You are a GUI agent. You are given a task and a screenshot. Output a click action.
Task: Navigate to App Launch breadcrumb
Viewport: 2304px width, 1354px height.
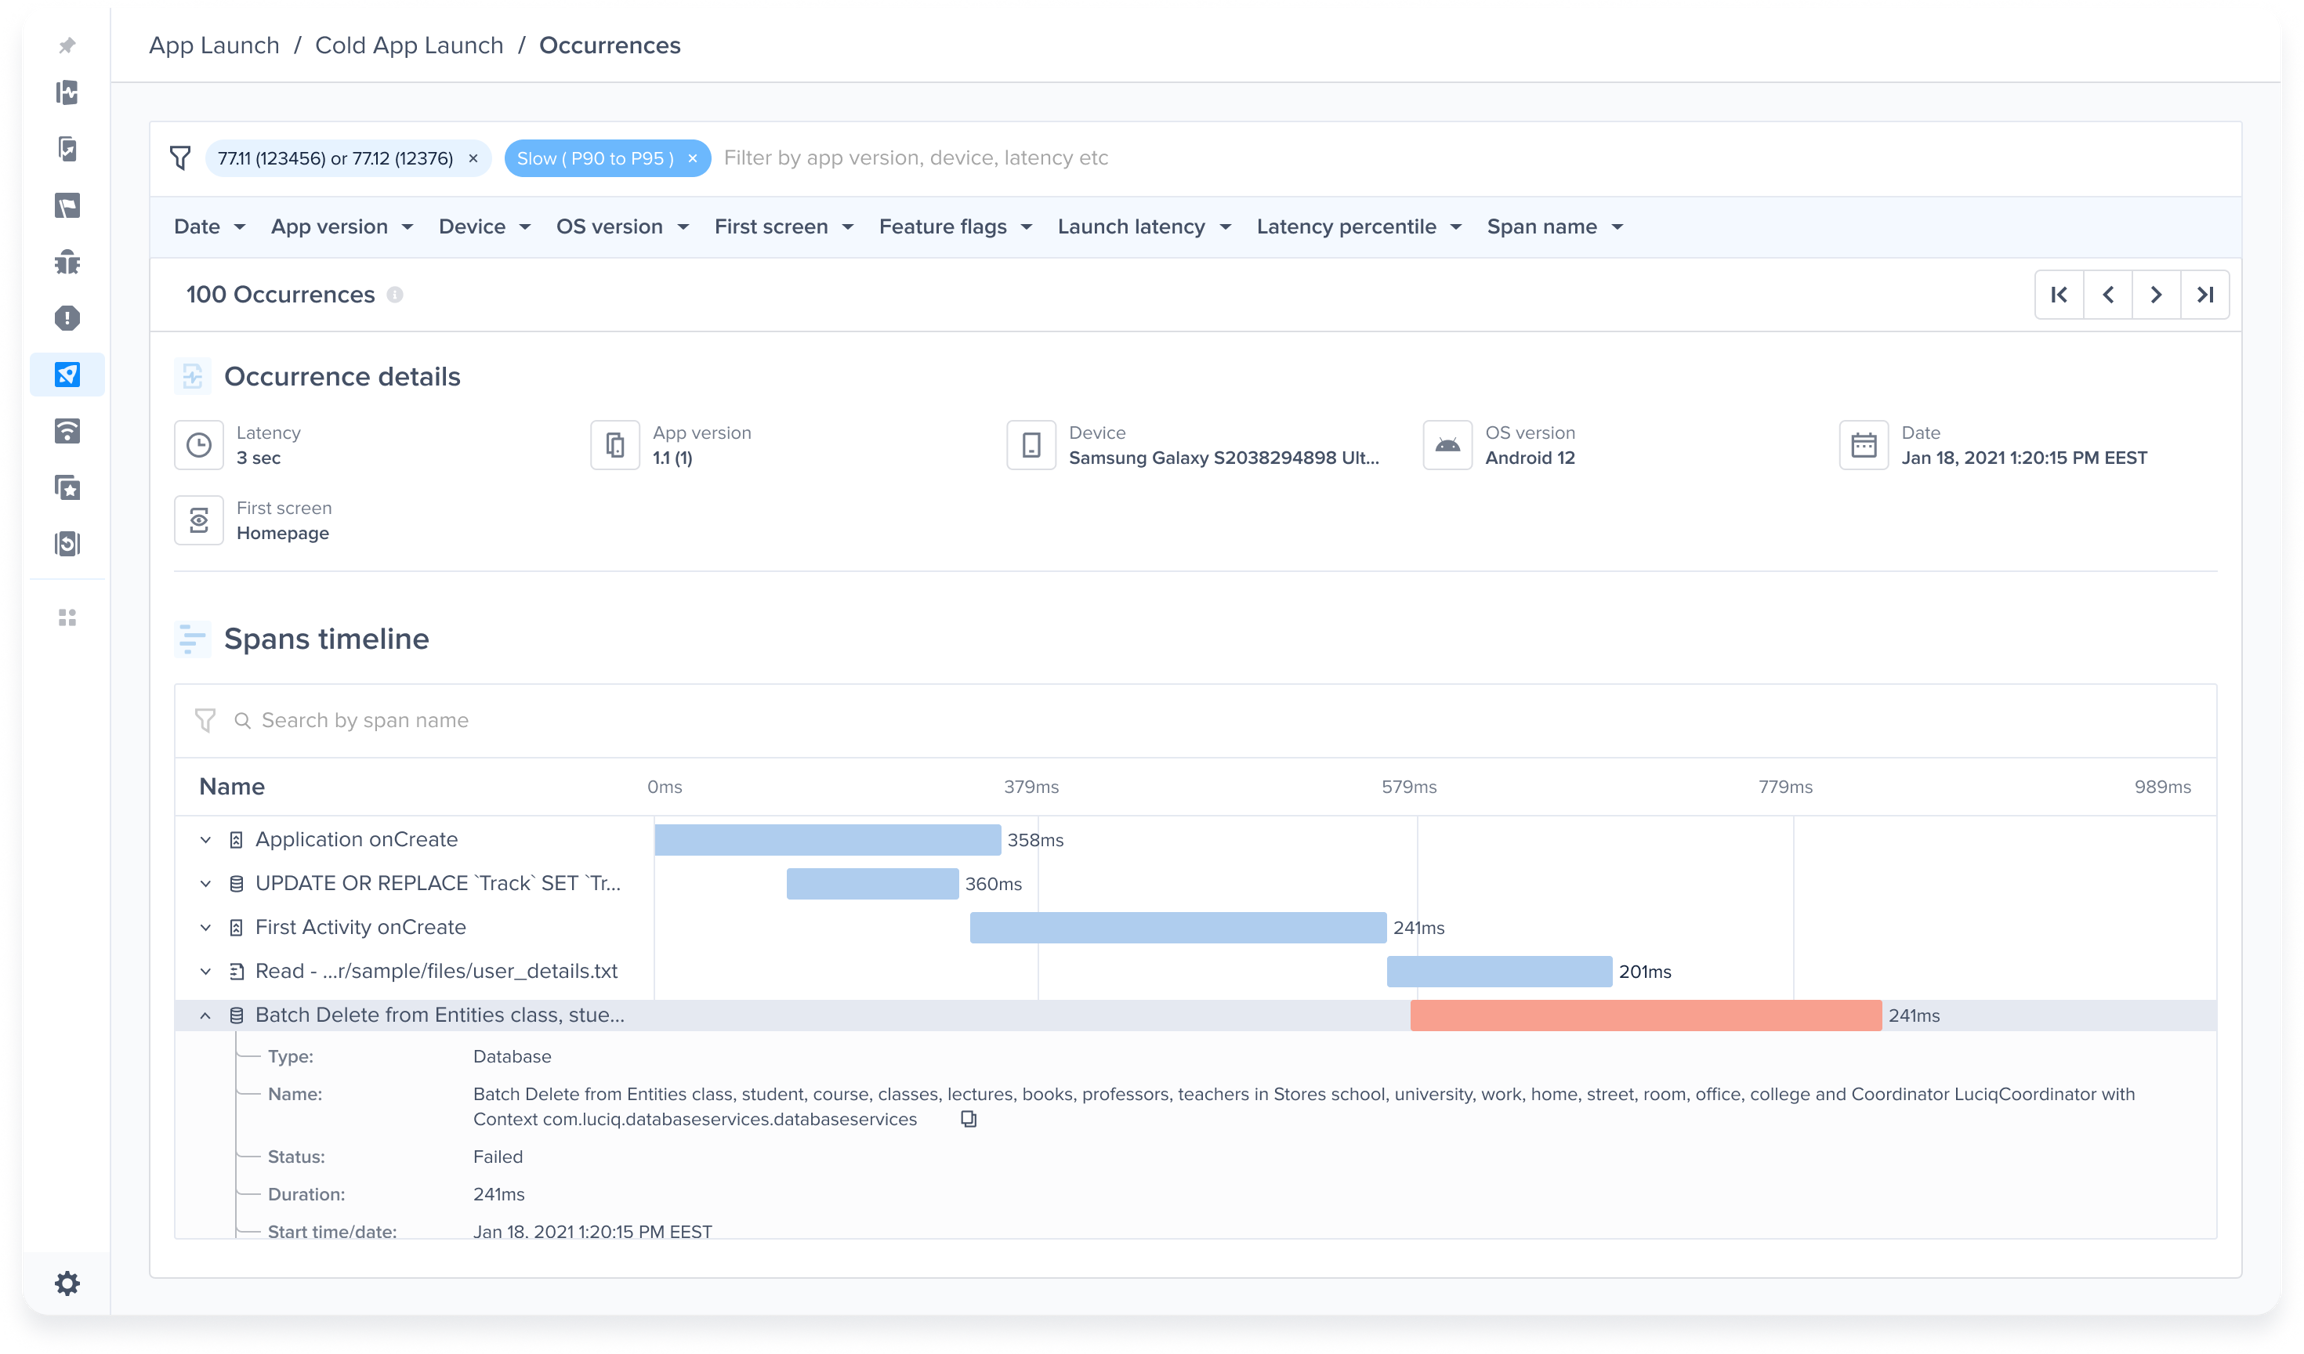pyautogui.click(x=214, y=46)
